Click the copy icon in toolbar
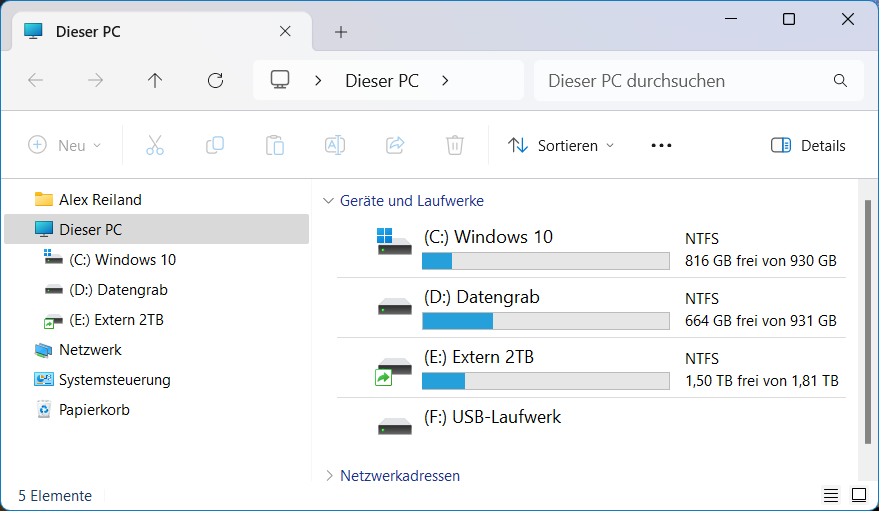 214,145
